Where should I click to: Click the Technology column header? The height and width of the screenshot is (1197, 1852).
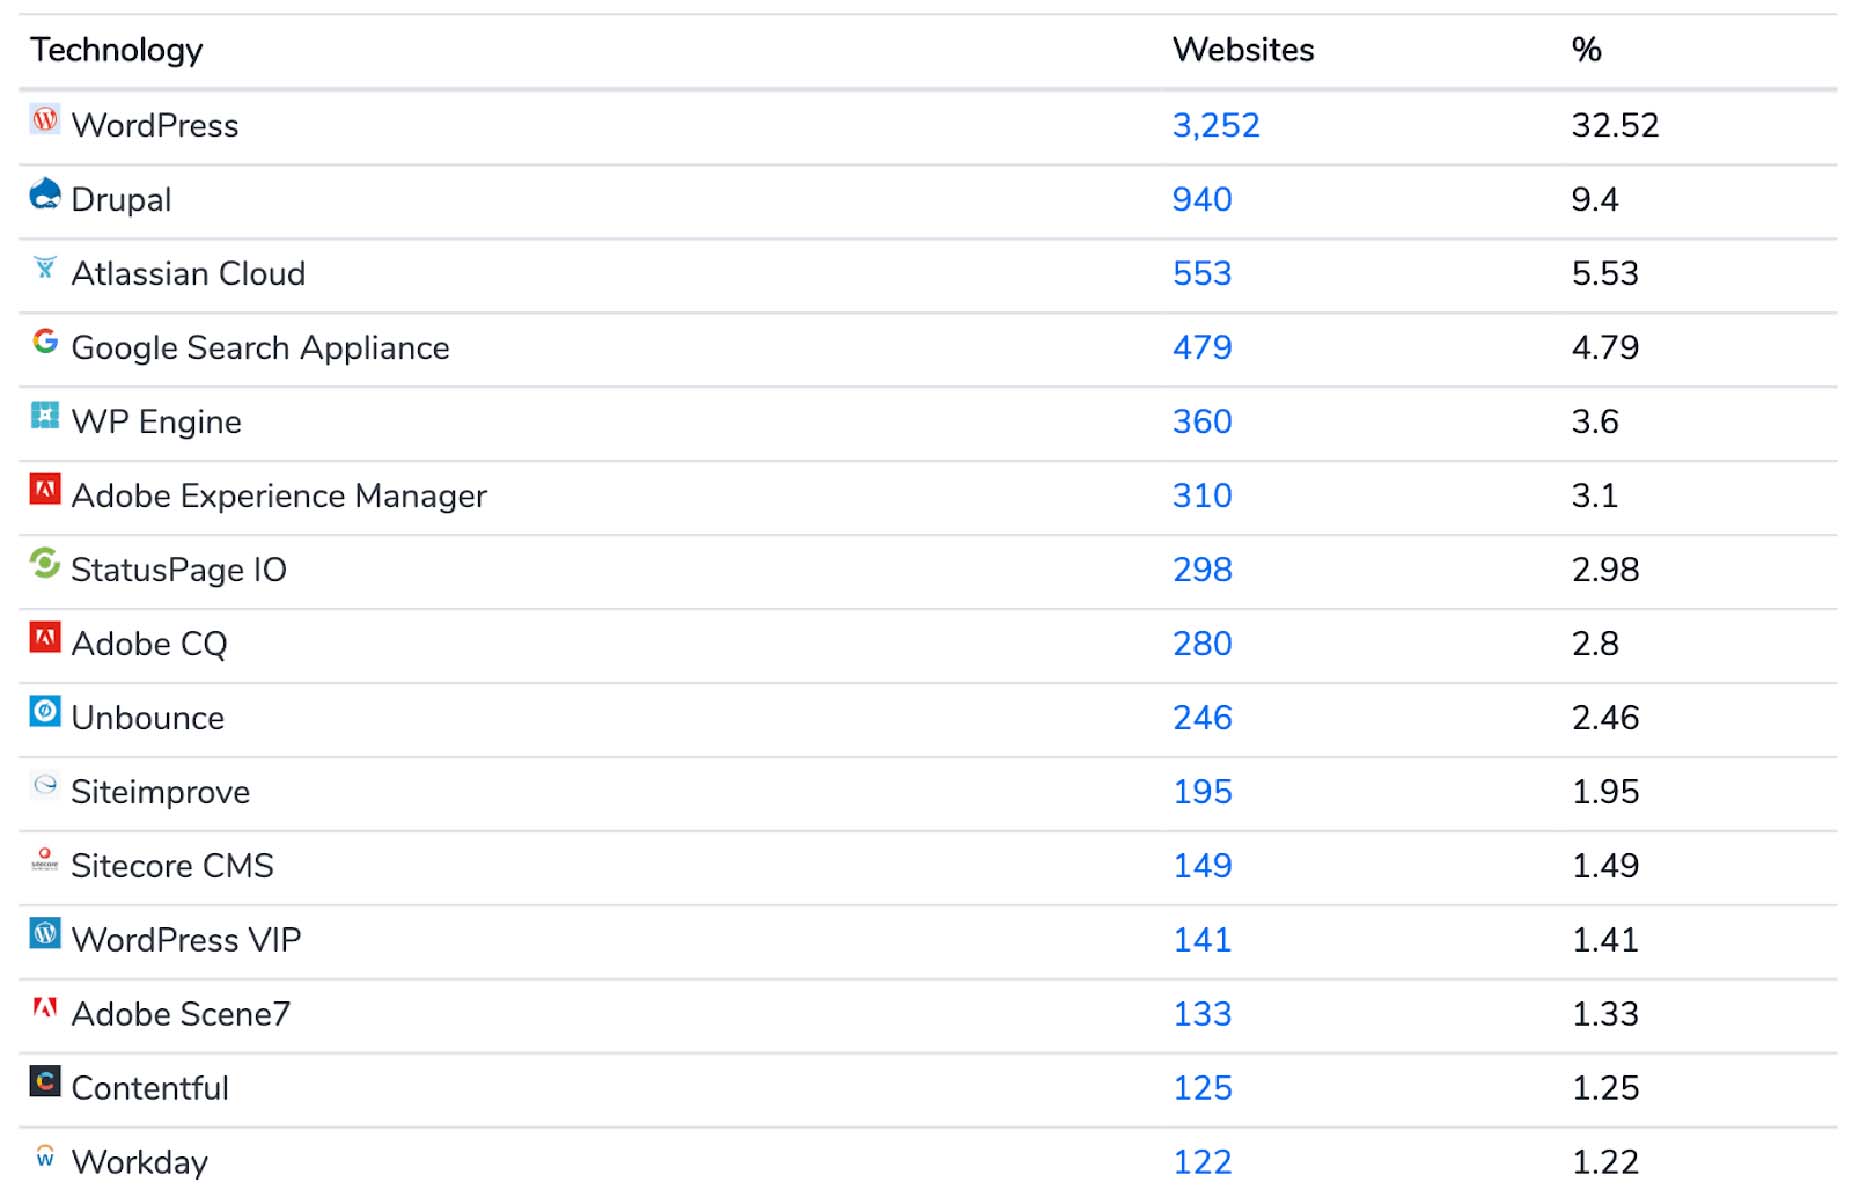click(x=116, y=50)
